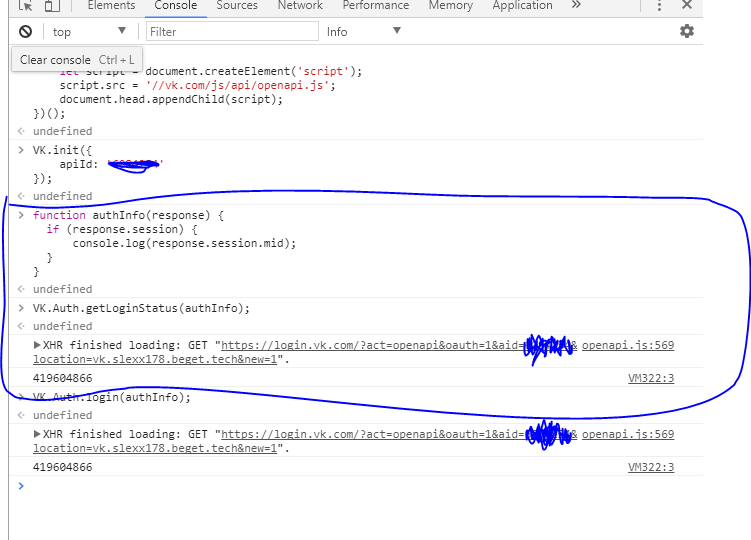Screen dimensions: 751x540
Task: Open the Application tab
Action: (x=522, y=6)
